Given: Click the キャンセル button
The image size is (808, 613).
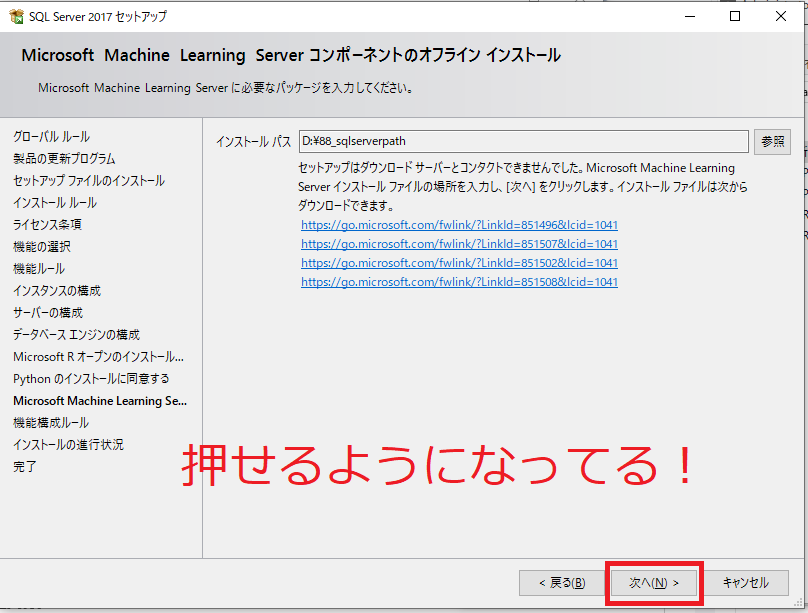Looking at the screenshot, I should click(x=746, y=583).
